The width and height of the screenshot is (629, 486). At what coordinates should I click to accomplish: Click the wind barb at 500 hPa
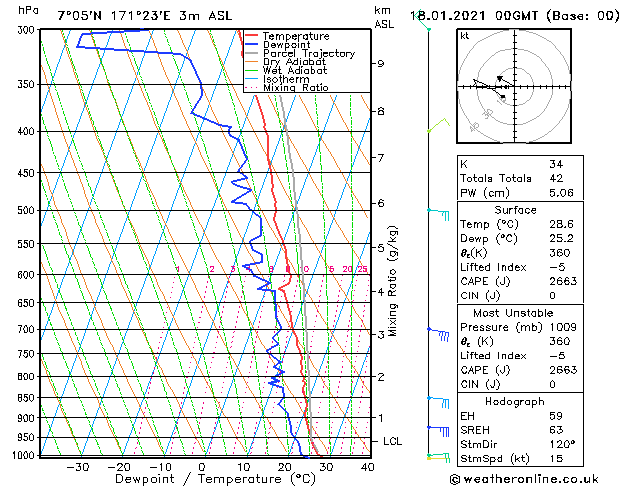click(x=438, y=214)
